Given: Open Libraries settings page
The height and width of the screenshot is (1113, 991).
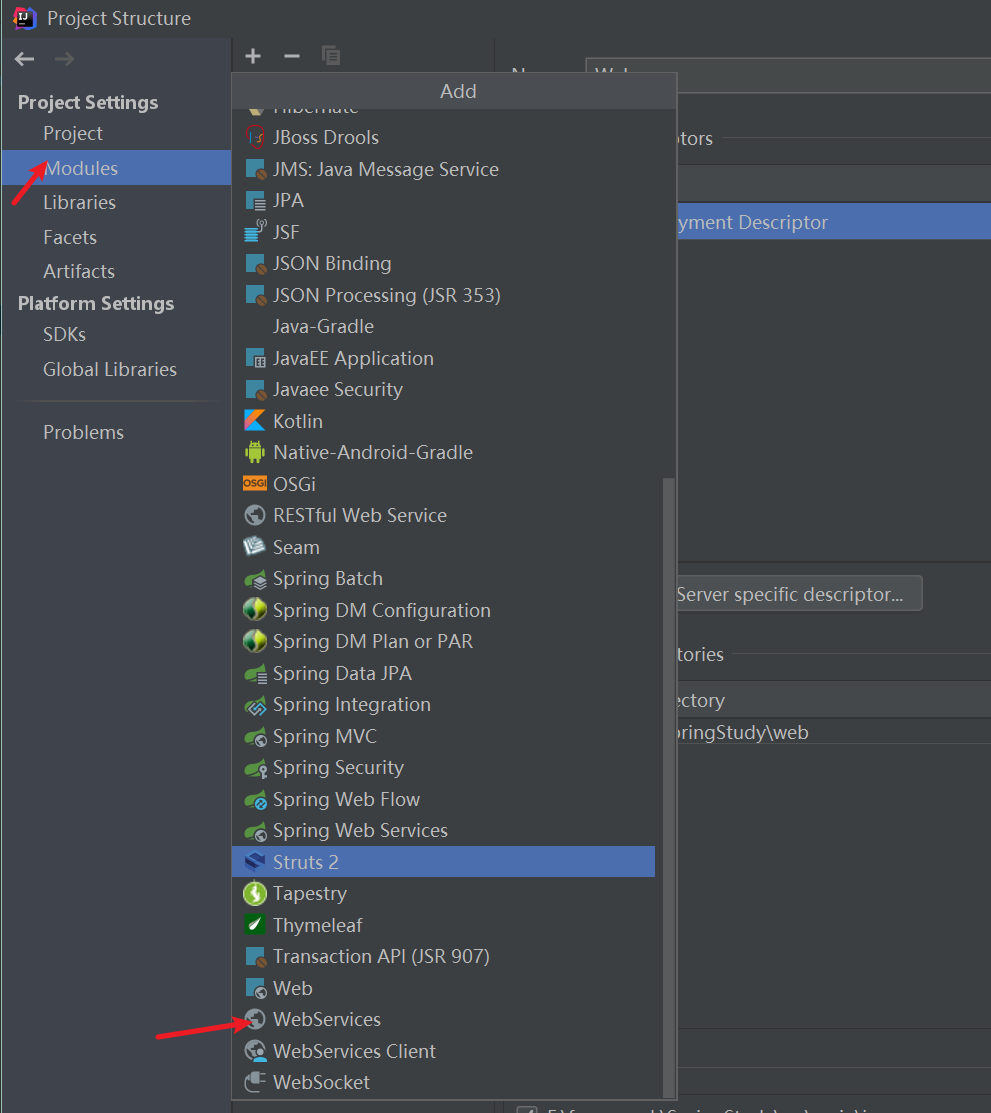Looking at the screenshot, I should coord(79,202).
